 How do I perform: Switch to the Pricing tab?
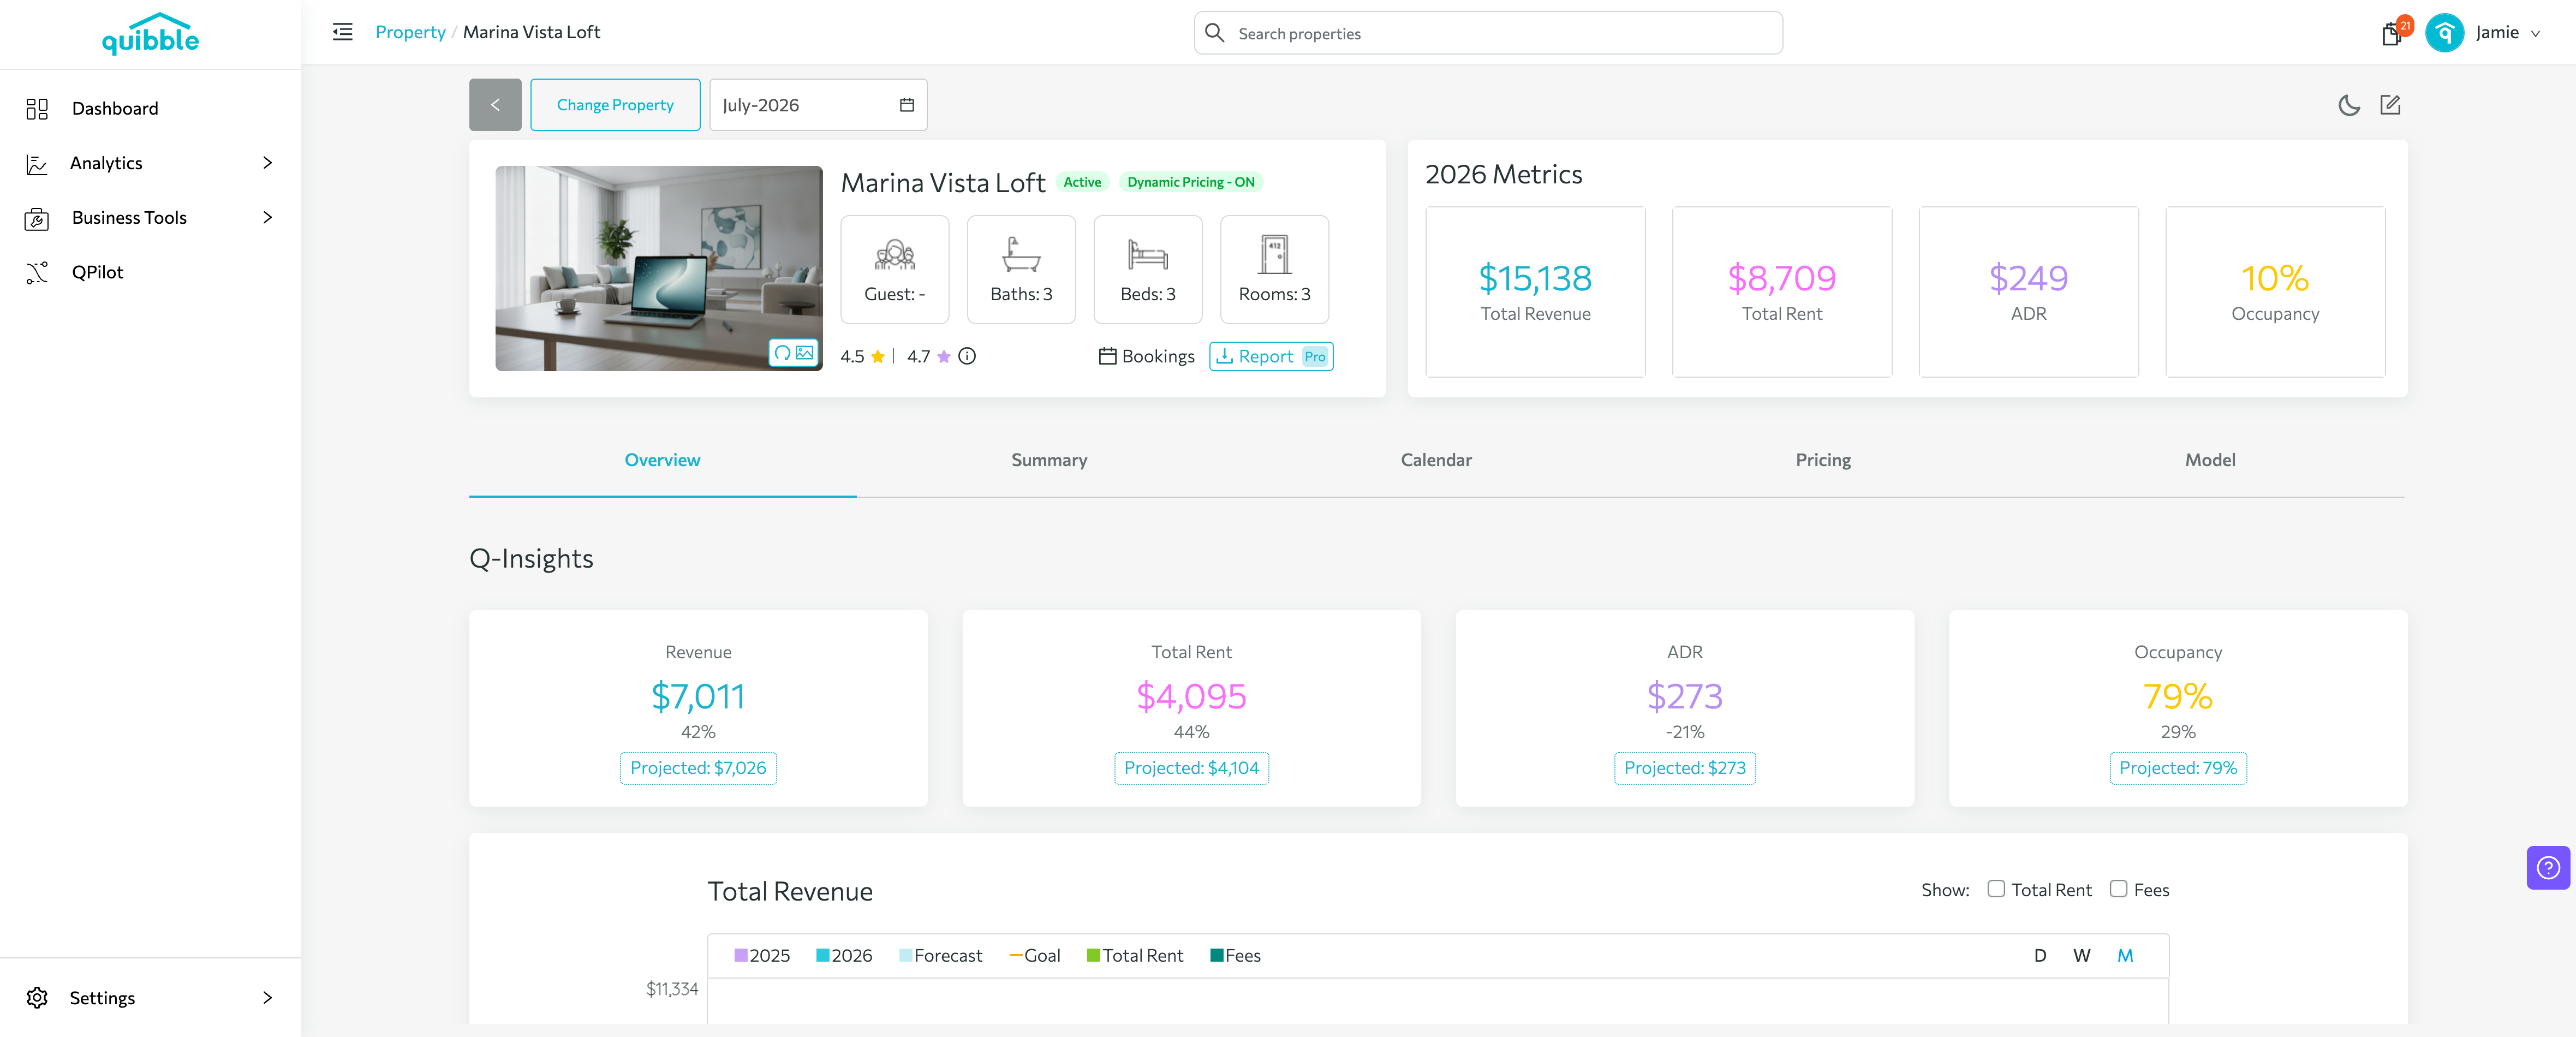pyautogui.click(x=1822, y=460)
